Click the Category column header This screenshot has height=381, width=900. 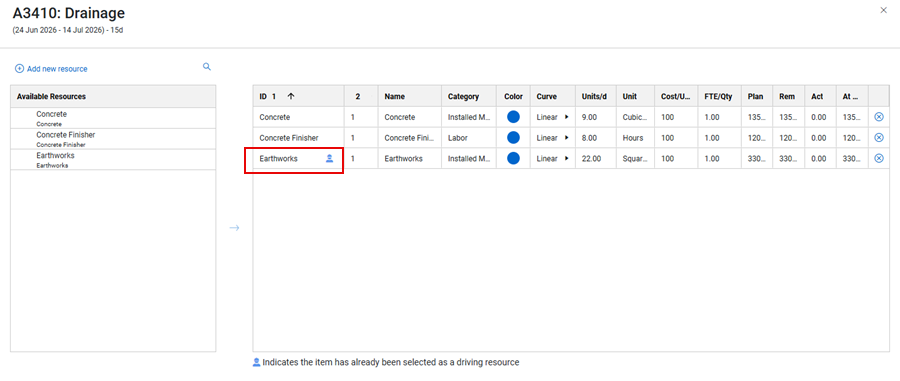469,96
